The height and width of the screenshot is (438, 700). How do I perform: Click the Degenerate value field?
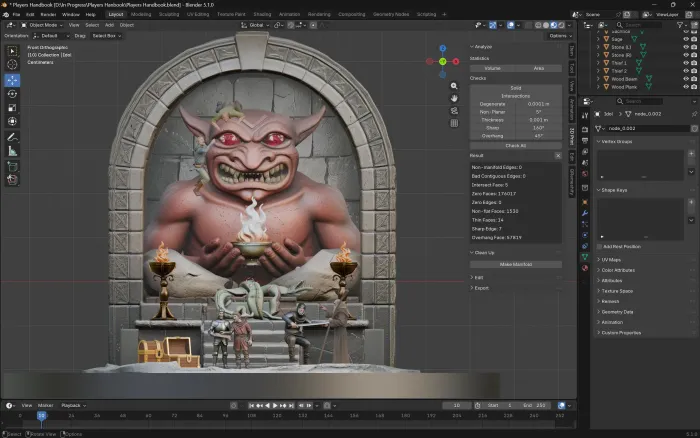pyautogui.click(x=538, y=104)
